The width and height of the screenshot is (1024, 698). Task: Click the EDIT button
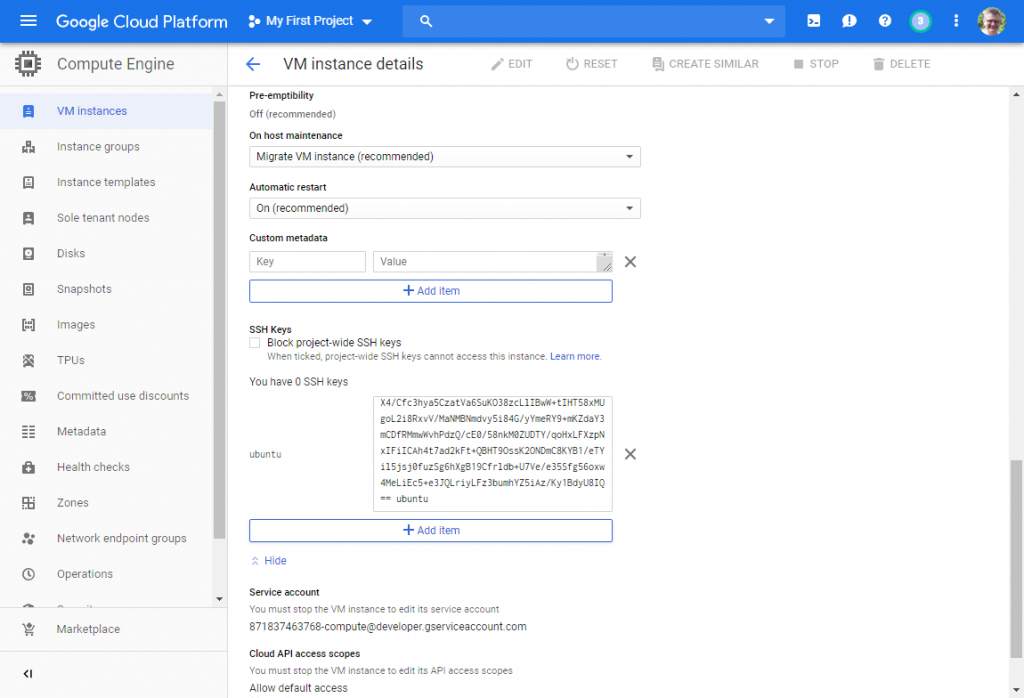click(511, 64)
